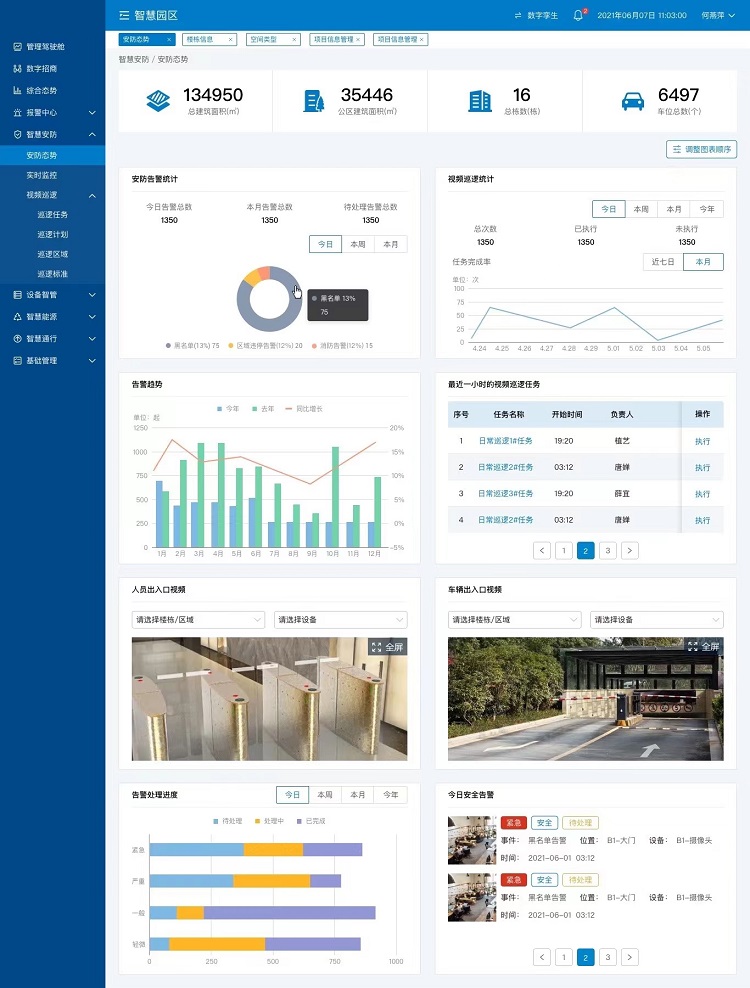This screenshot has height=988, width=750.
Task: Go to next page in 视频巡逻任务 table
Action: (x=630, y=551)
